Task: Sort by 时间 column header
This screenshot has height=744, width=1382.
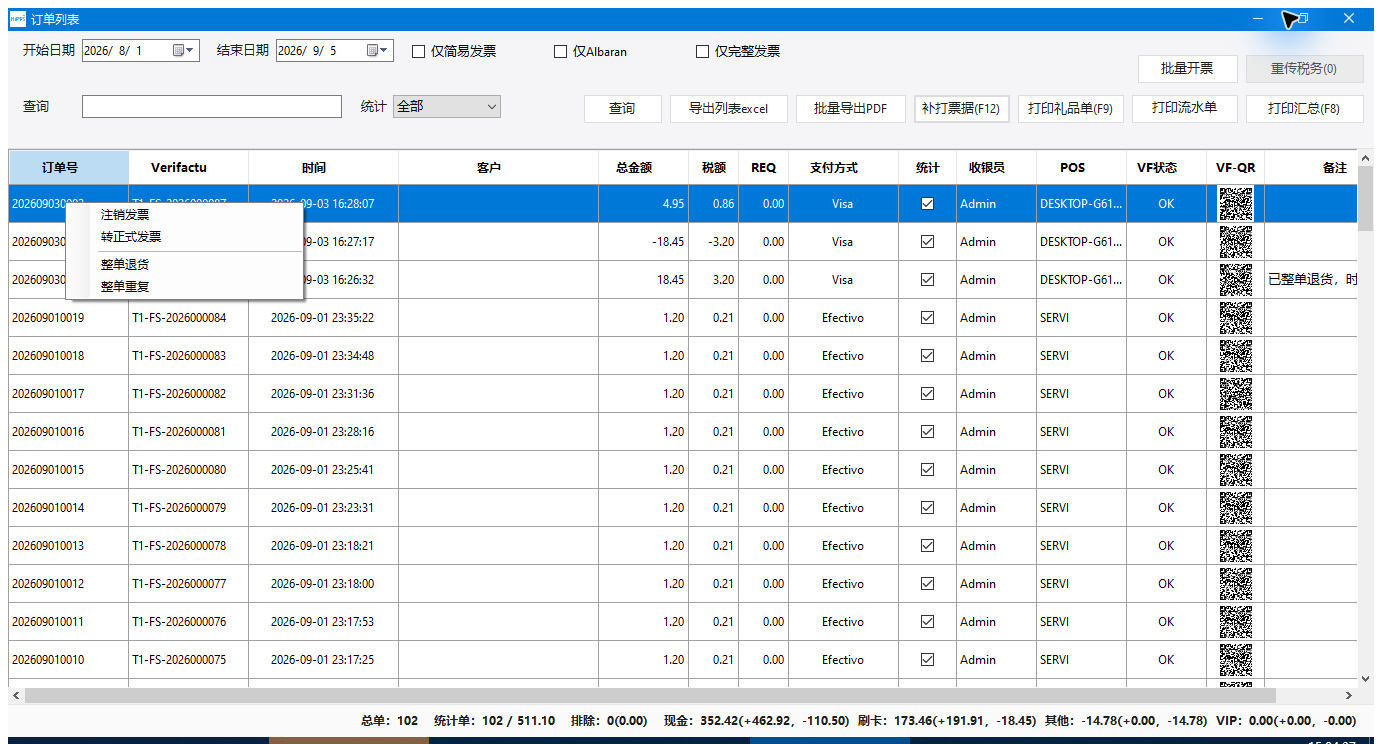Action: [323, 168]
